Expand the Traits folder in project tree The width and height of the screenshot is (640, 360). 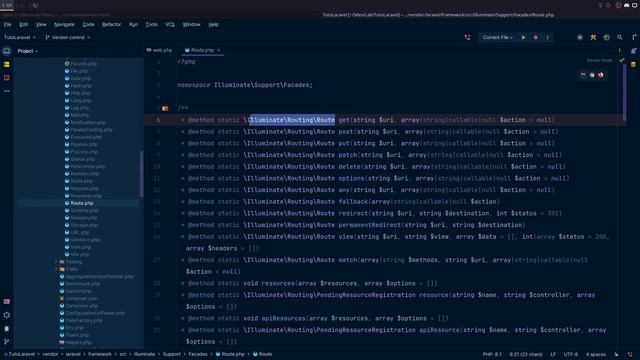coord(56,269)
